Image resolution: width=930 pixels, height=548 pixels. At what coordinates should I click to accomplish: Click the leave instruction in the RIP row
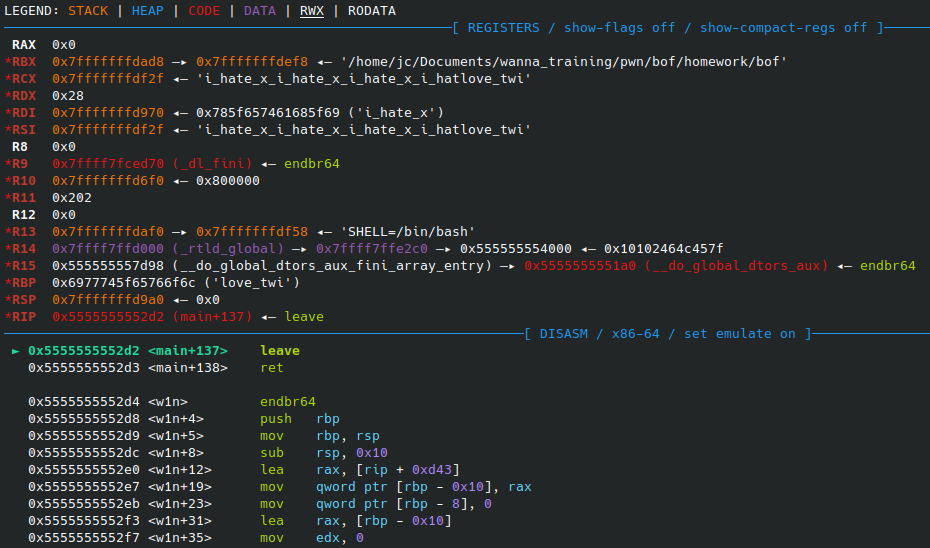coord(304,317)
